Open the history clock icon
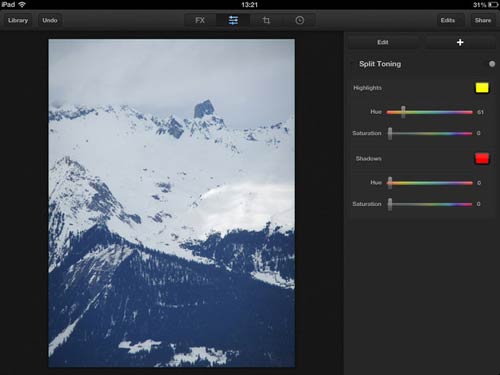The image size is (500, 375). tap(299, 20)
